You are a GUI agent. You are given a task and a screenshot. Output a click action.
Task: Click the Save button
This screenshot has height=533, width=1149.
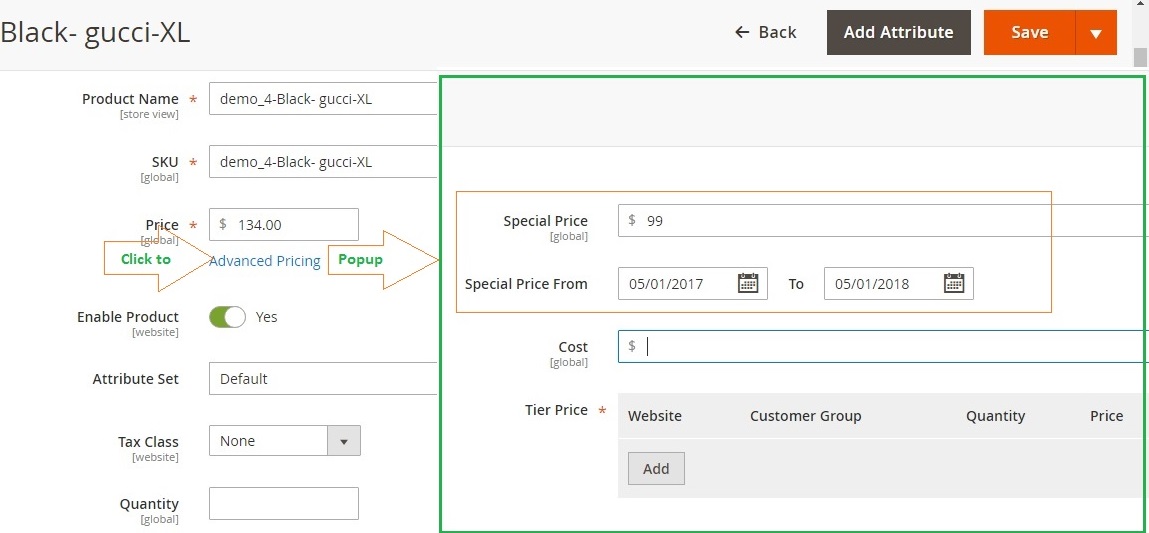[1029, 33]
